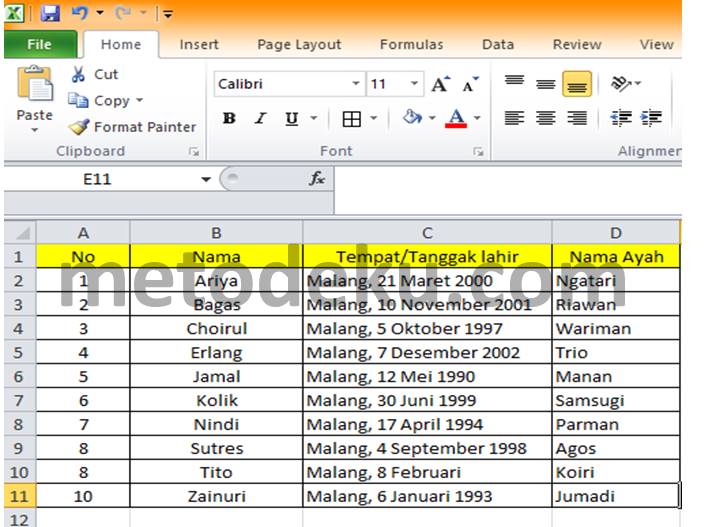Switch to the Page Layout tab
Image resolution: width=707 pixels, height=527 pixels.
[x=299, y=45]
